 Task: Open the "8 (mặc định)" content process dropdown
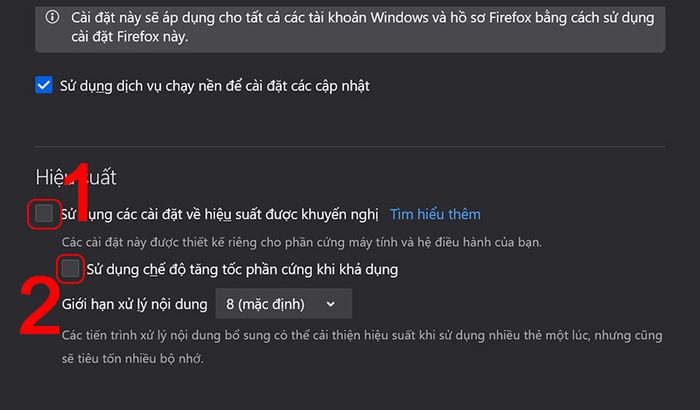tap(283, 304)
